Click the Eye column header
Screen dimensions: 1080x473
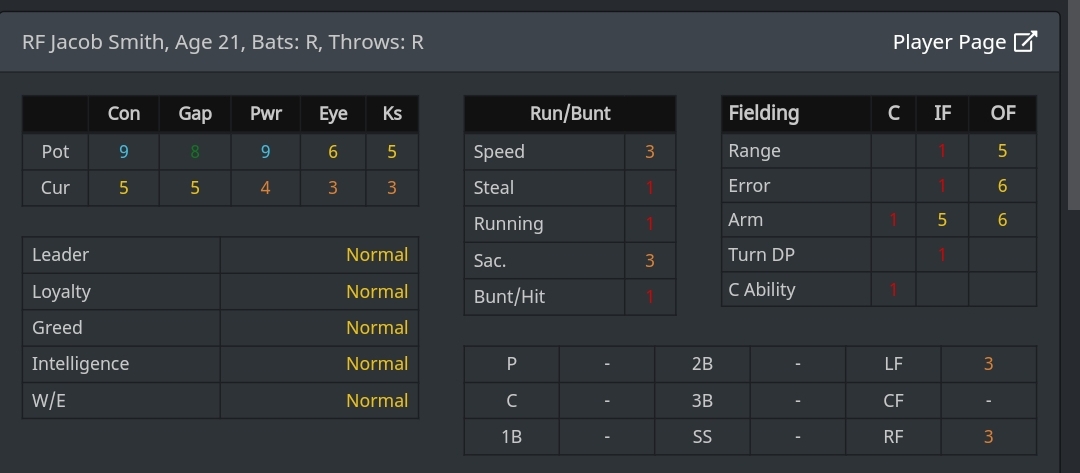(x=333, y=114)
